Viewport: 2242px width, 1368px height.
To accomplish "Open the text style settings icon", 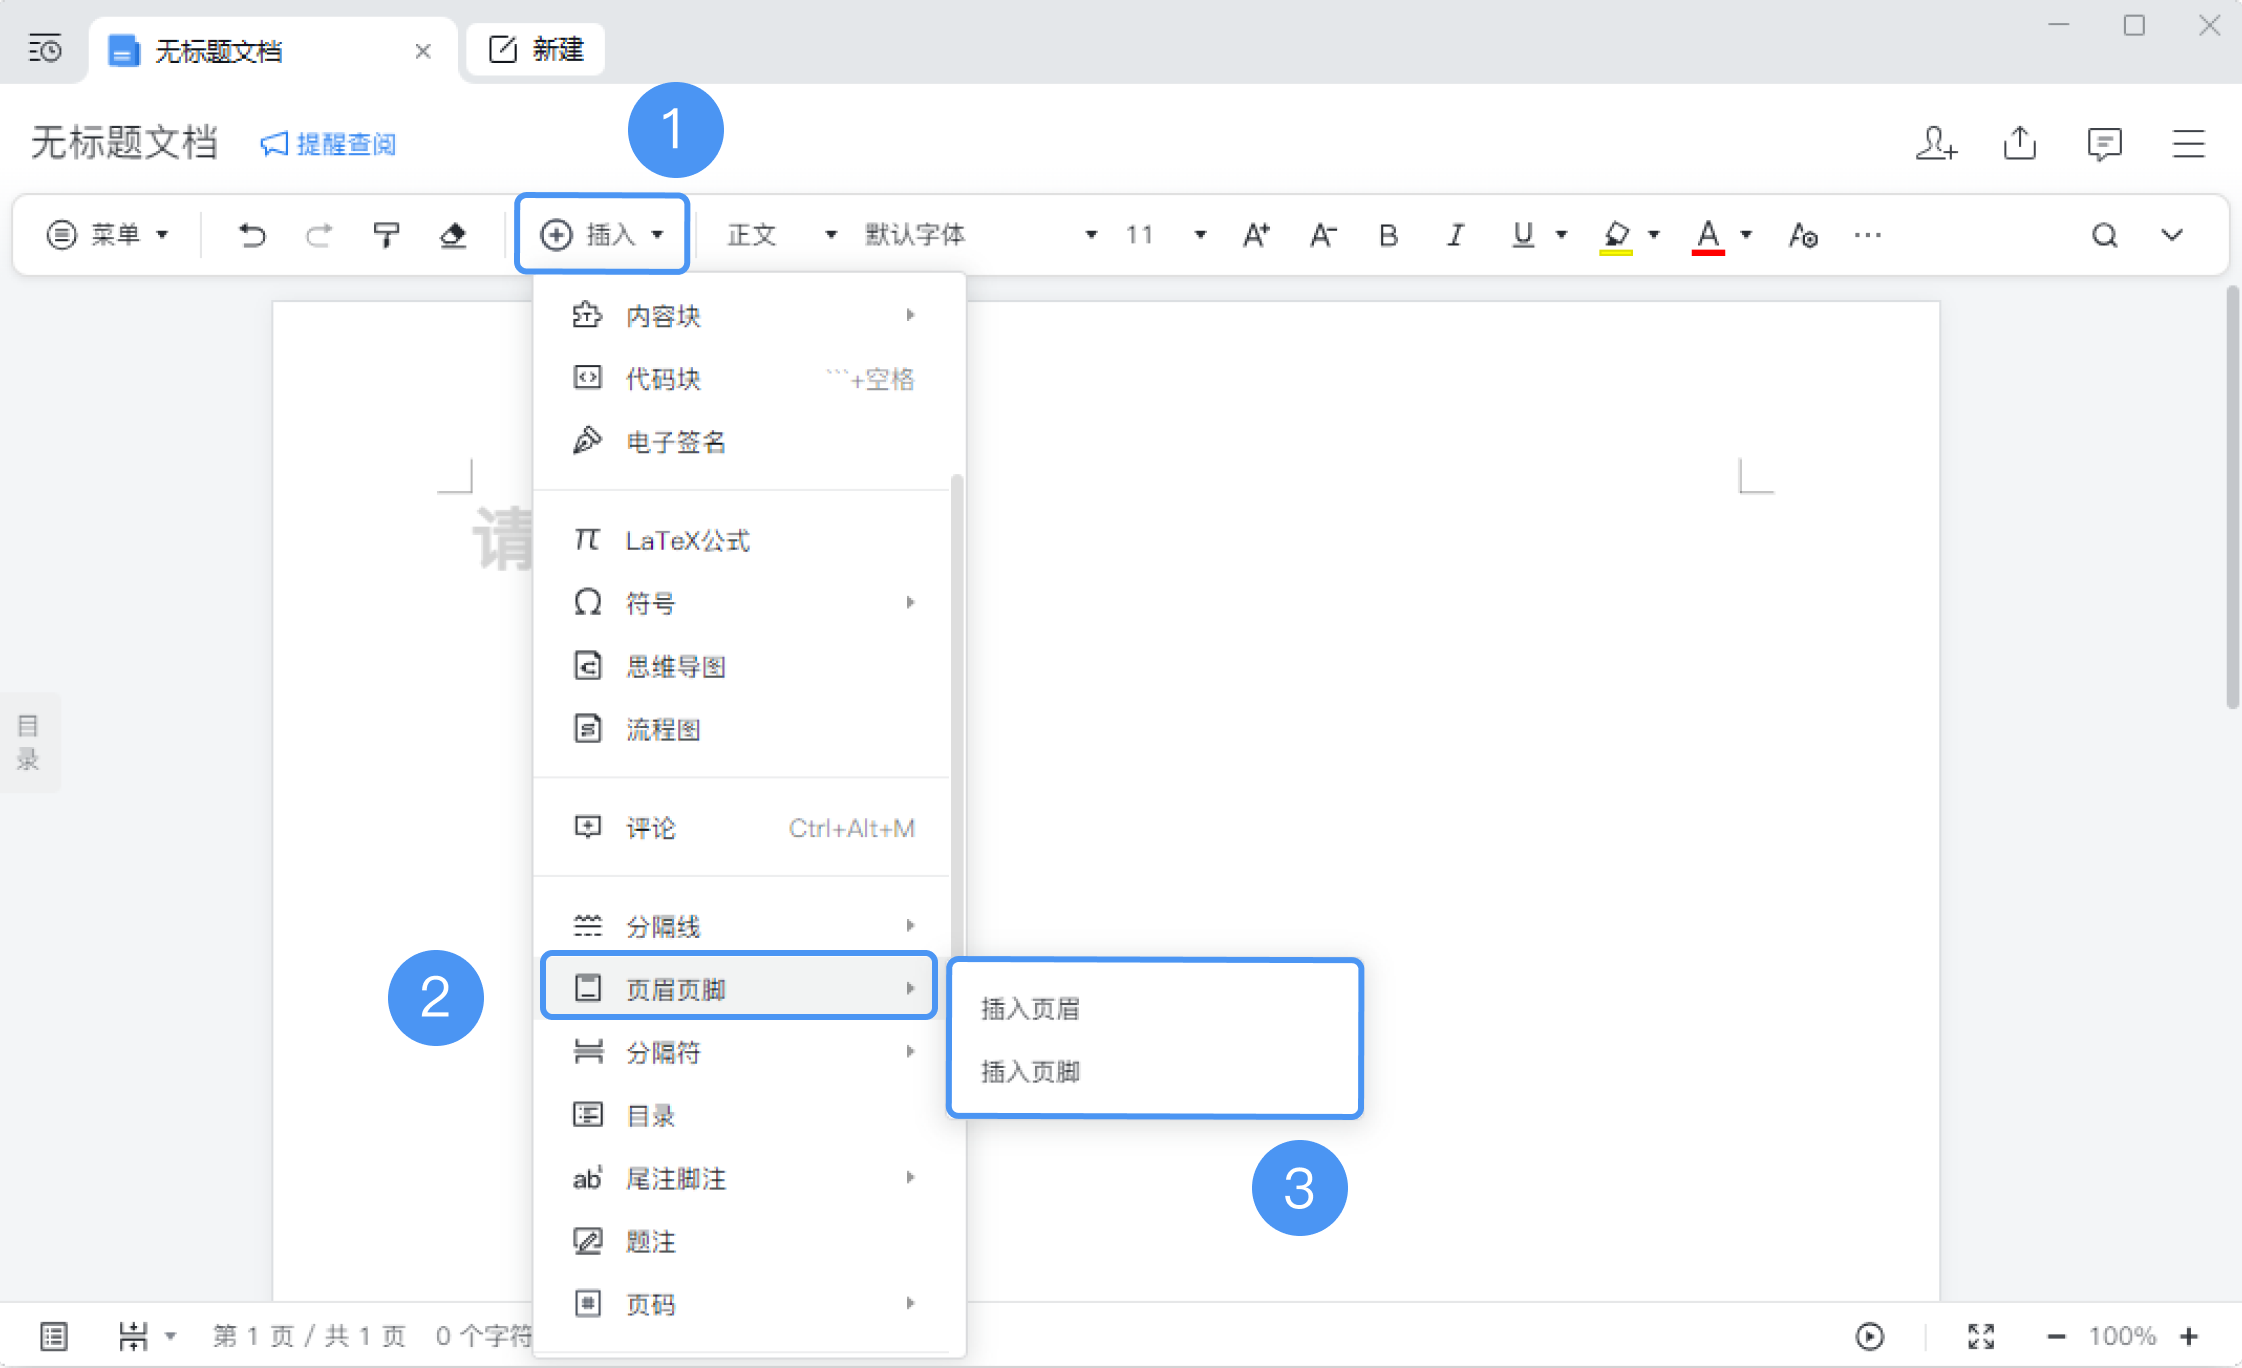I will pos(1803,235).
